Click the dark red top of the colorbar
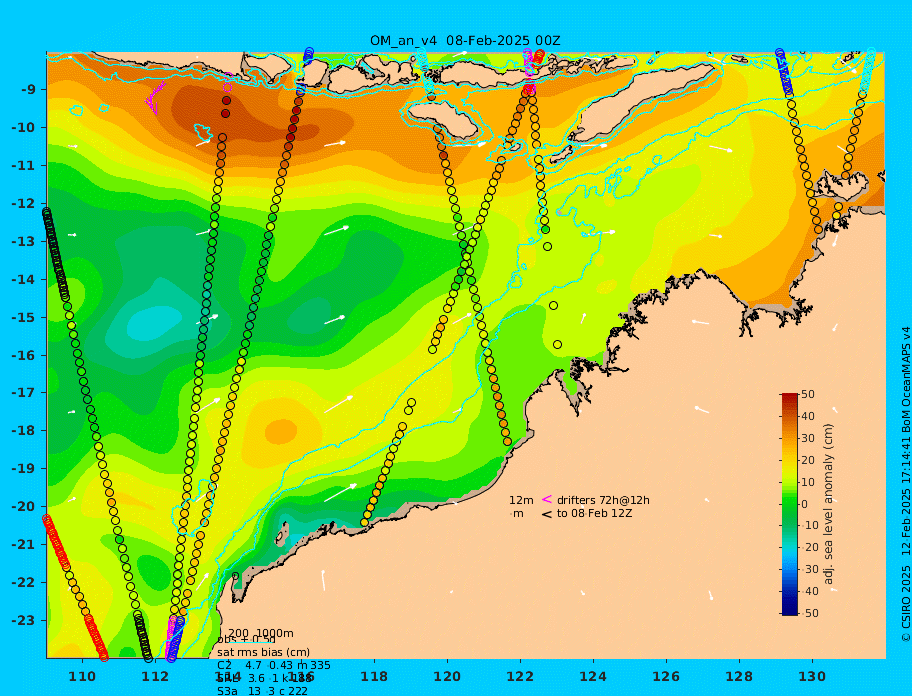912x696 pixels. tap(790, 398)
